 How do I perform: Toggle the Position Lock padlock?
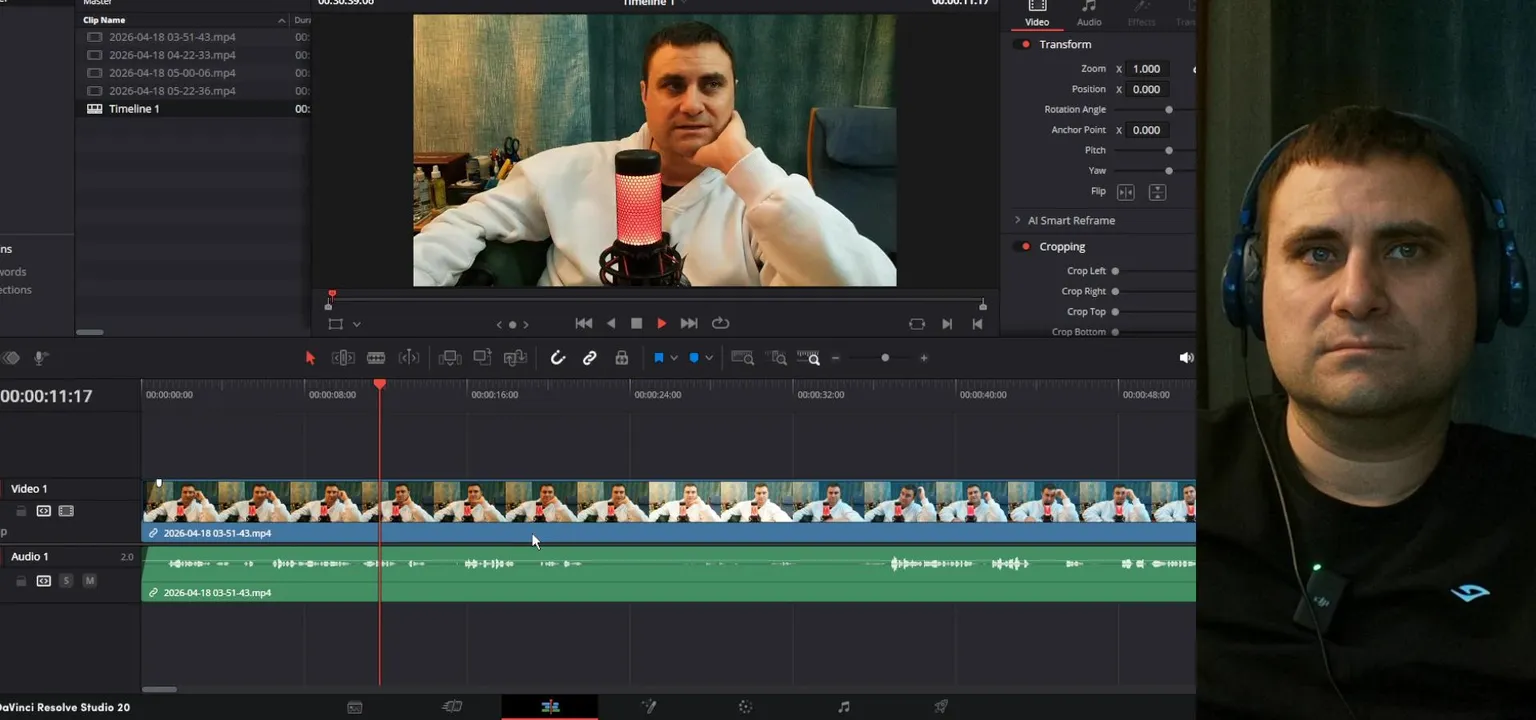pyautogui.click(x=622, y=358)
